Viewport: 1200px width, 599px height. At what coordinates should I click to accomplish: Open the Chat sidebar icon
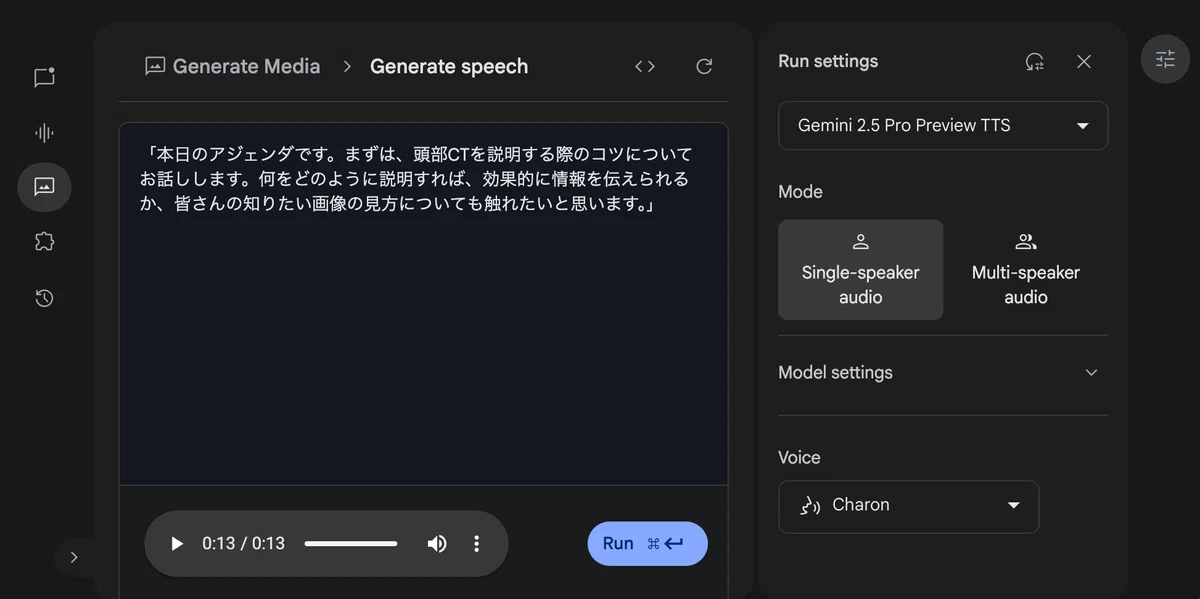[44, 78]
